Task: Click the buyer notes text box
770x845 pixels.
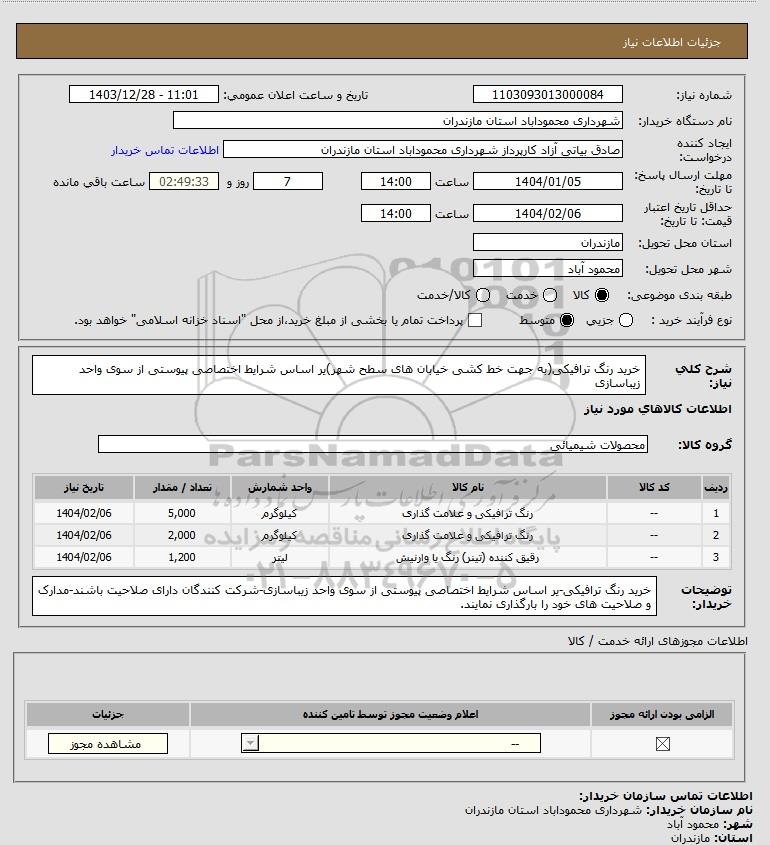Action: click(344, 596)
